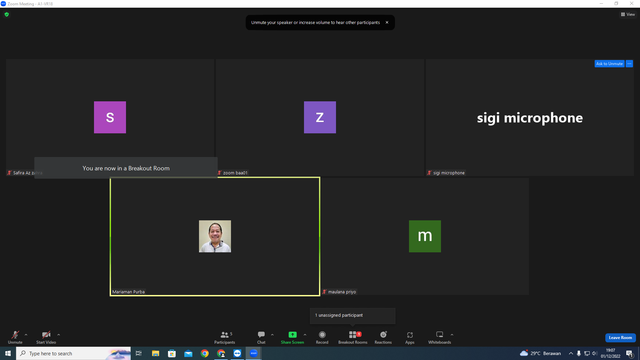
Task: Click the microphone icon in system tray
Action: point(579,353)
